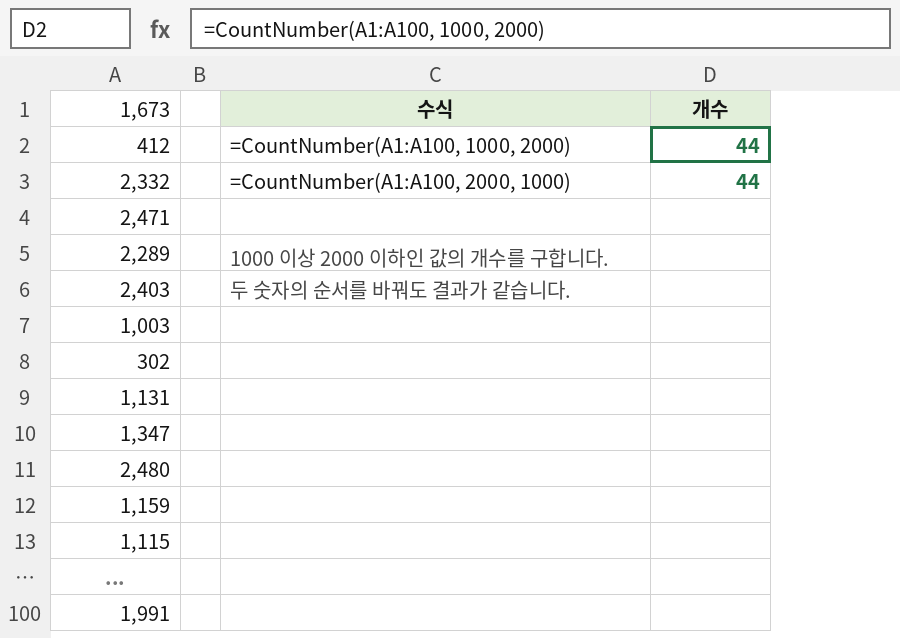Select row 8 header
The height and width of the screenshot is (638, 900).
[25, 361]
